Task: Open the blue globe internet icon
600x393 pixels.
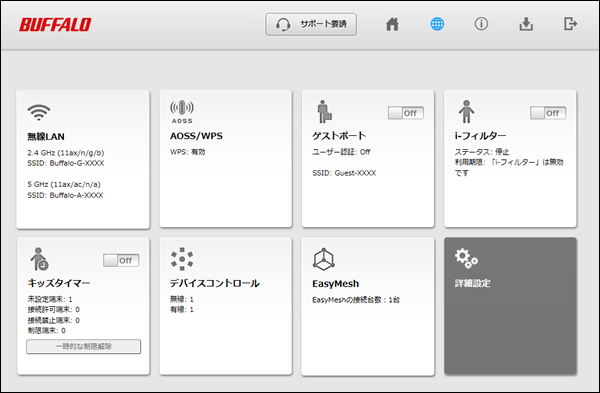Action: 437,24
